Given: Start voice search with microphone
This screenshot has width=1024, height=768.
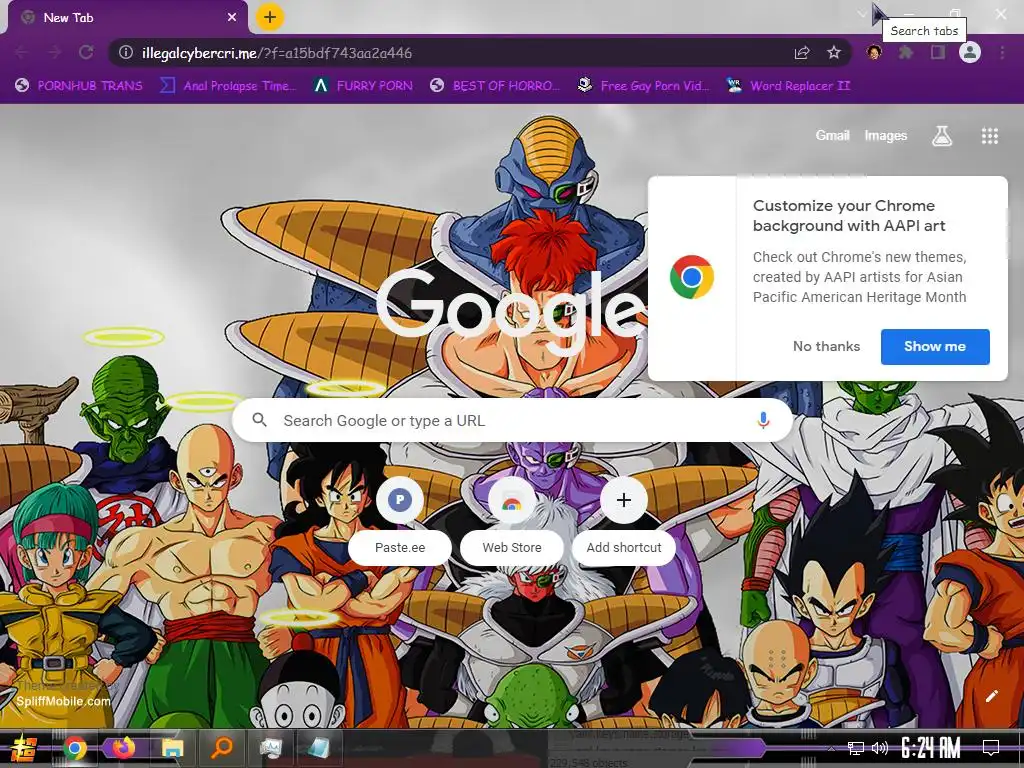Looking at the screenshot, I should [x=763, y=420].
